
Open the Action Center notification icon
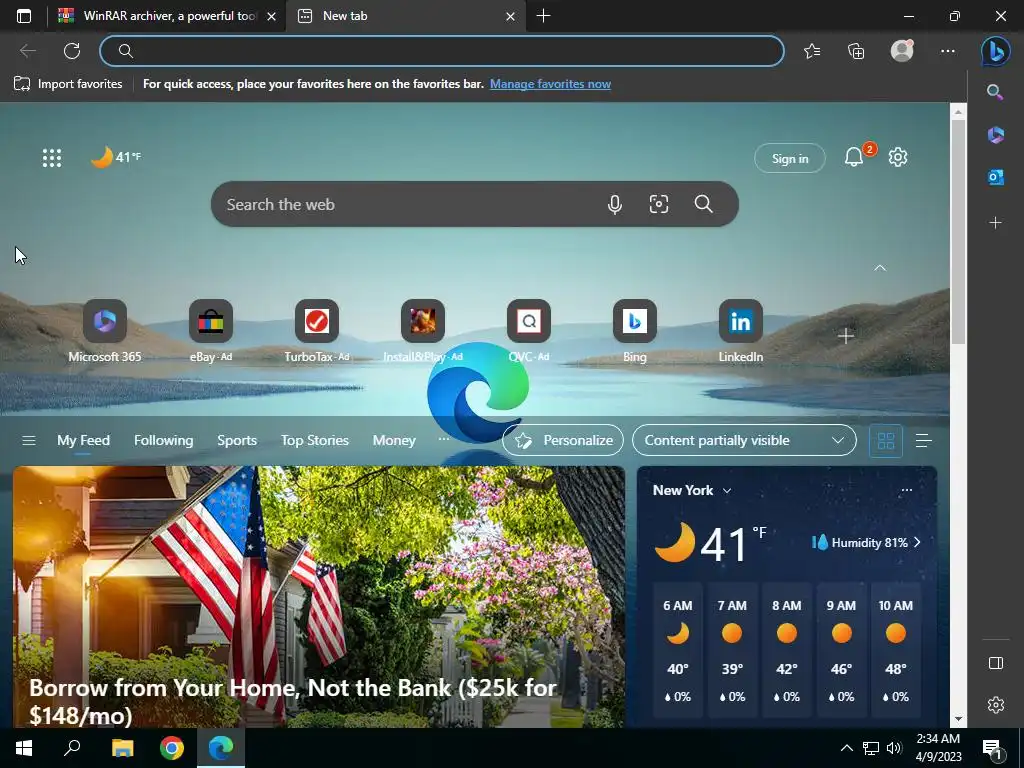click(x=992, y=749)
